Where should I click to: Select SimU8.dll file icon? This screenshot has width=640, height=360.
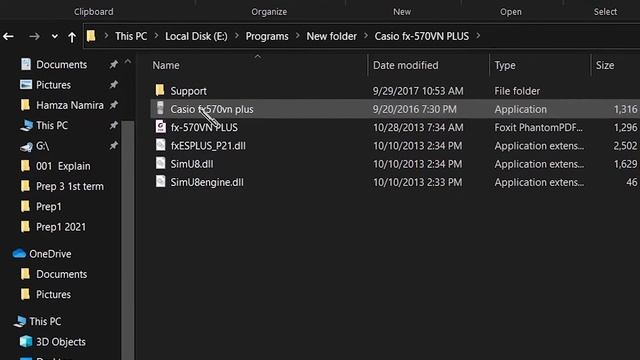point(160,164)
